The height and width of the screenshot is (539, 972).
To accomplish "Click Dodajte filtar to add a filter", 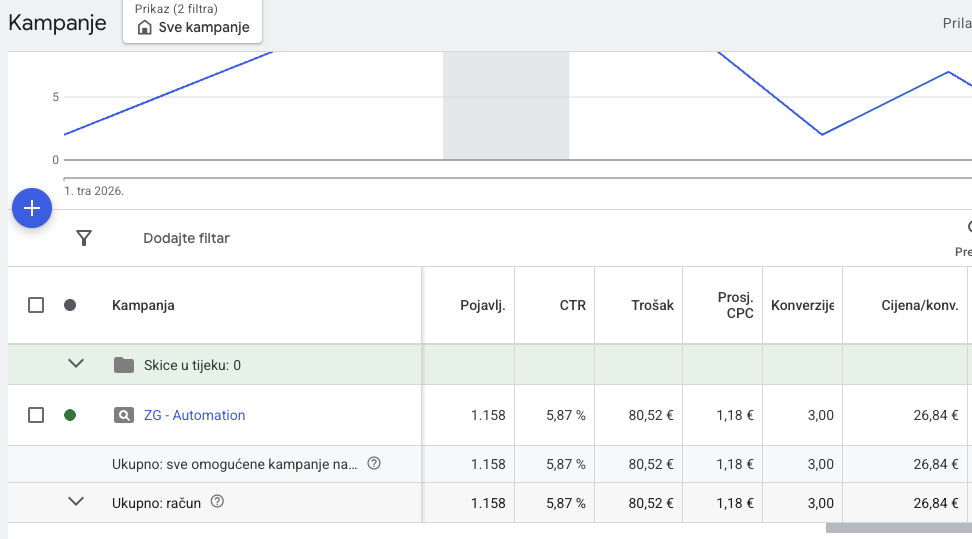I will pyautogui.click(x=186, y=238).
